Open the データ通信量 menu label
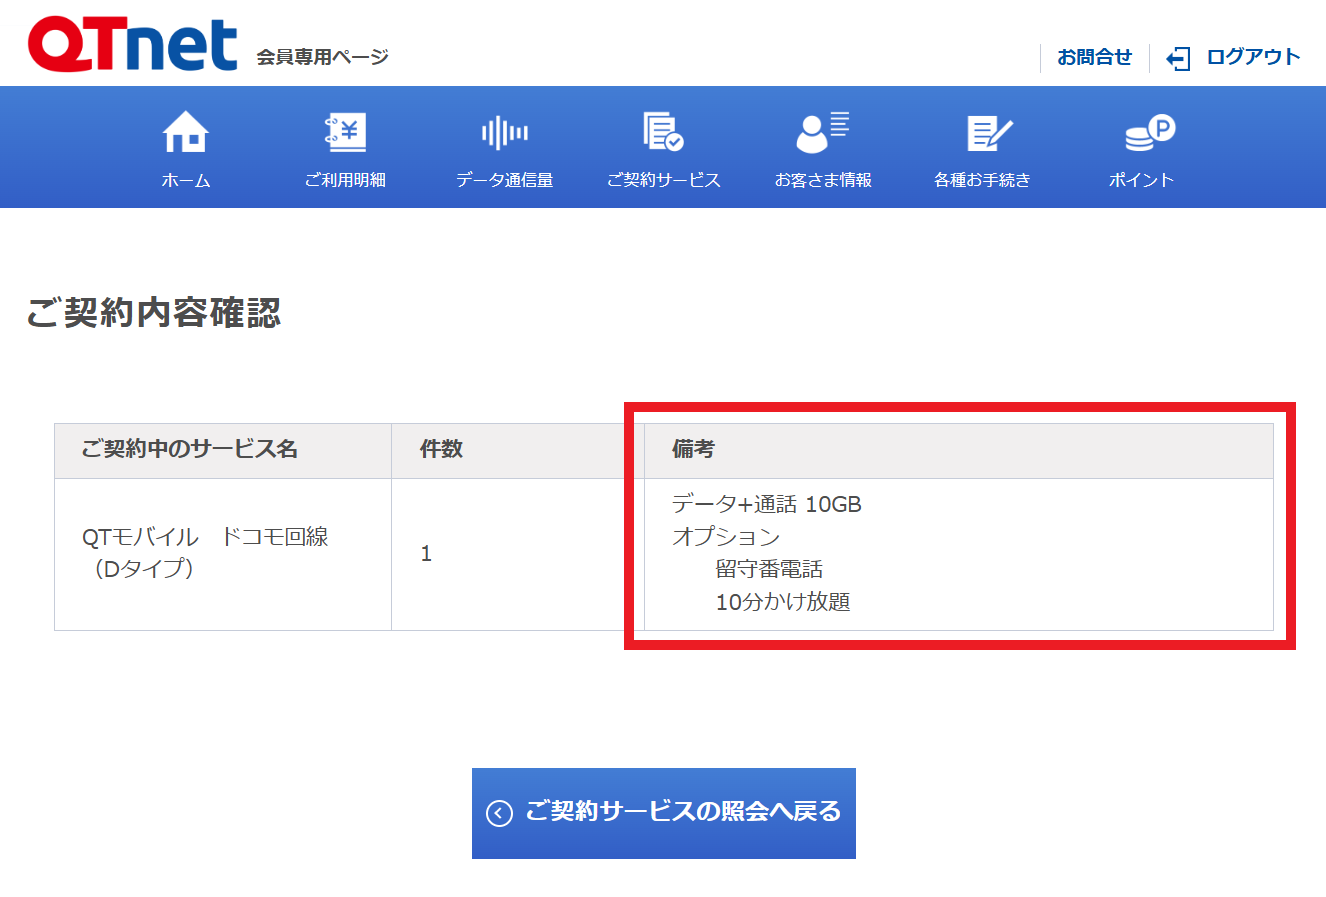The width and height of the screenshot is (1326, 897). coord(504,180)
